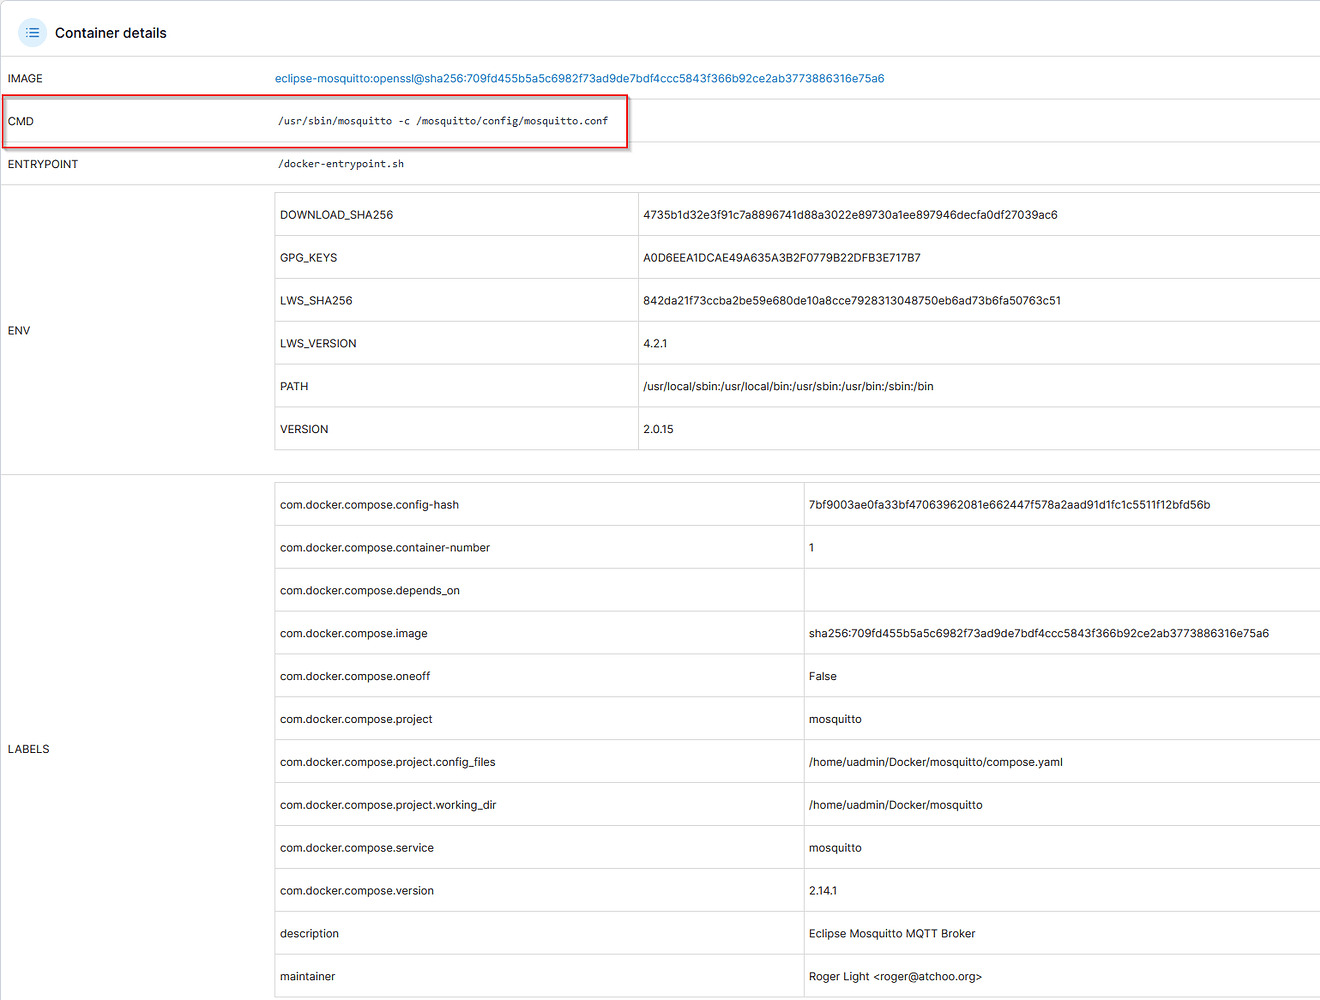Click the CMD row label
The image size is (1320, 1000).
click(21, 121)
